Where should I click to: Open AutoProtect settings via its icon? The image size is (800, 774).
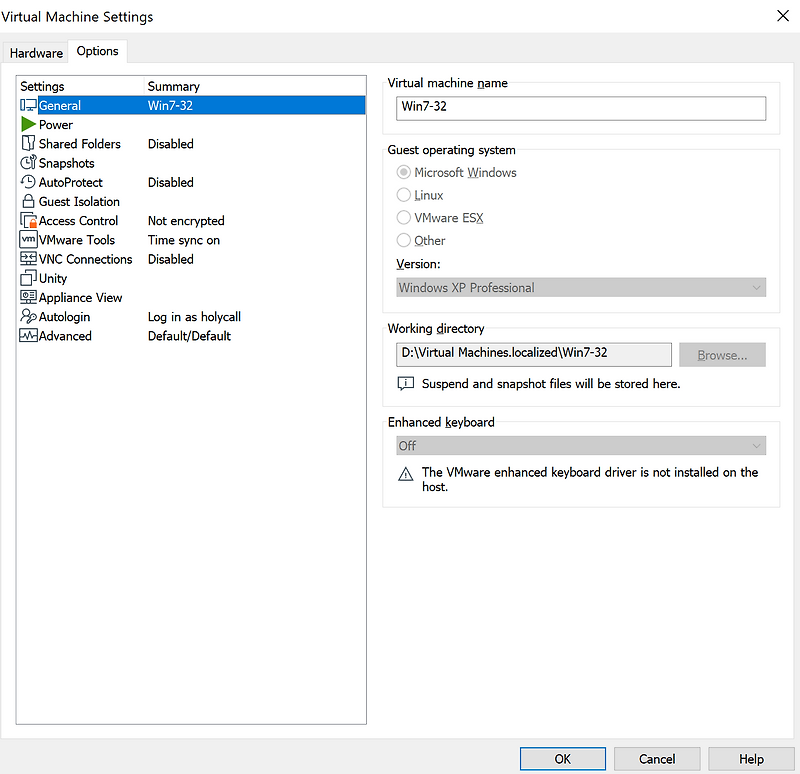[x=27, y=182]
